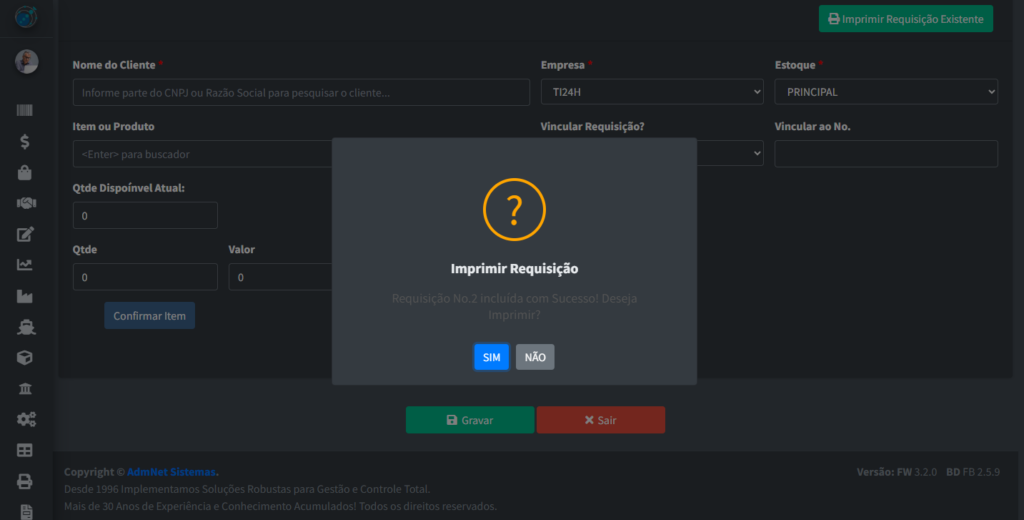
Task: Click Imprimir Requisição Existente button
Action: (x=905, y=19)
